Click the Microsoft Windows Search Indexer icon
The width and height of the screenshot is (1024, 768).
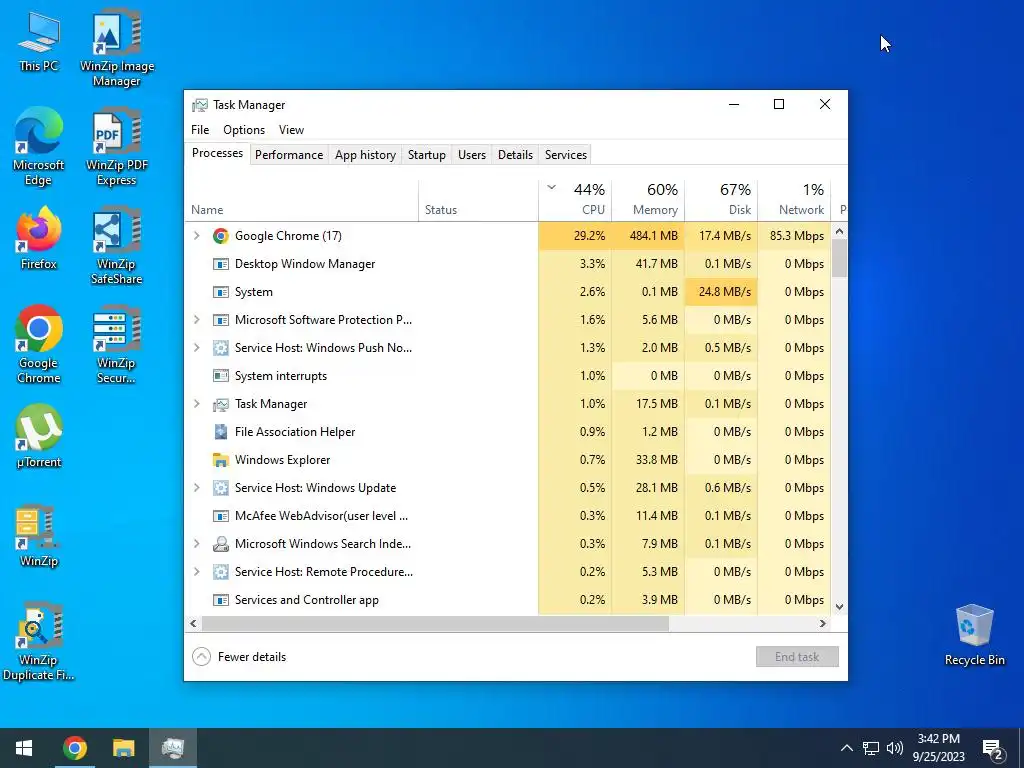pyautogui.click(x=221, y=544)
